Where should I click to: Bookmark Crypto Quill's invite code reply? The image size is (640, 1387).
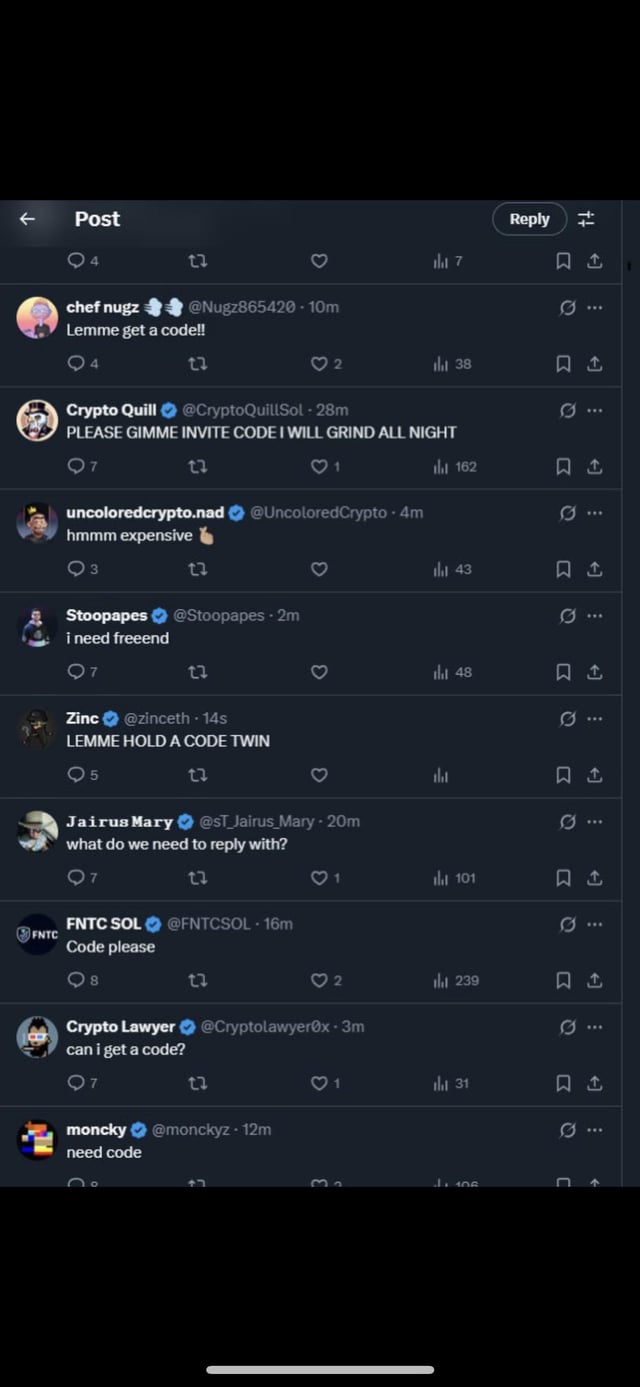(563, 467)
